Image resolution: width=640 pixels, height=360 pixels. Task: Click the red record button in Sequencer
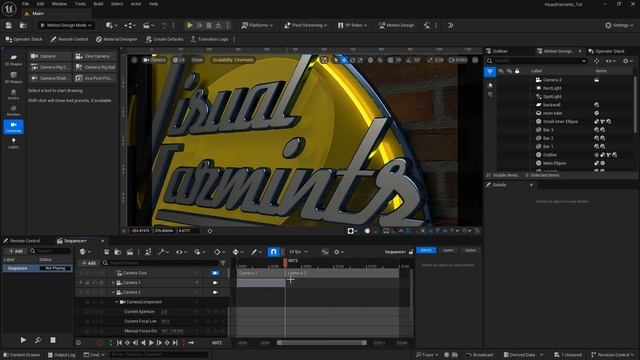coord(100,343)
